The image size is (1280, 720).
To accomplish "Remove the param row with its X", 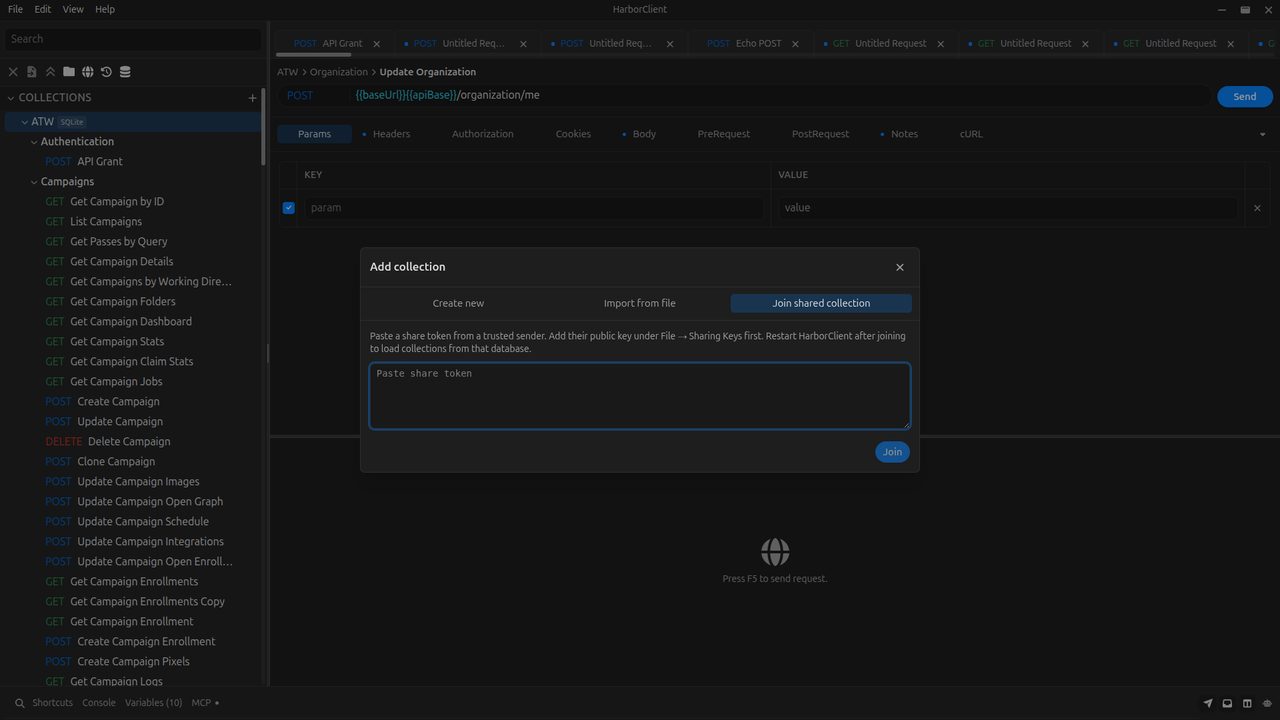I will [1257, 208].
